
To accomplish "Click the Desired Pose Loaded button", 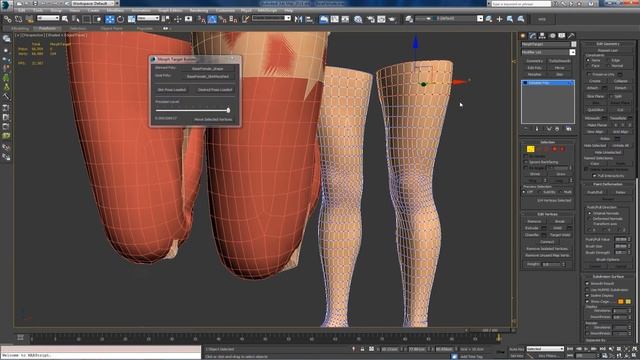I will click(x=215, y=90).
